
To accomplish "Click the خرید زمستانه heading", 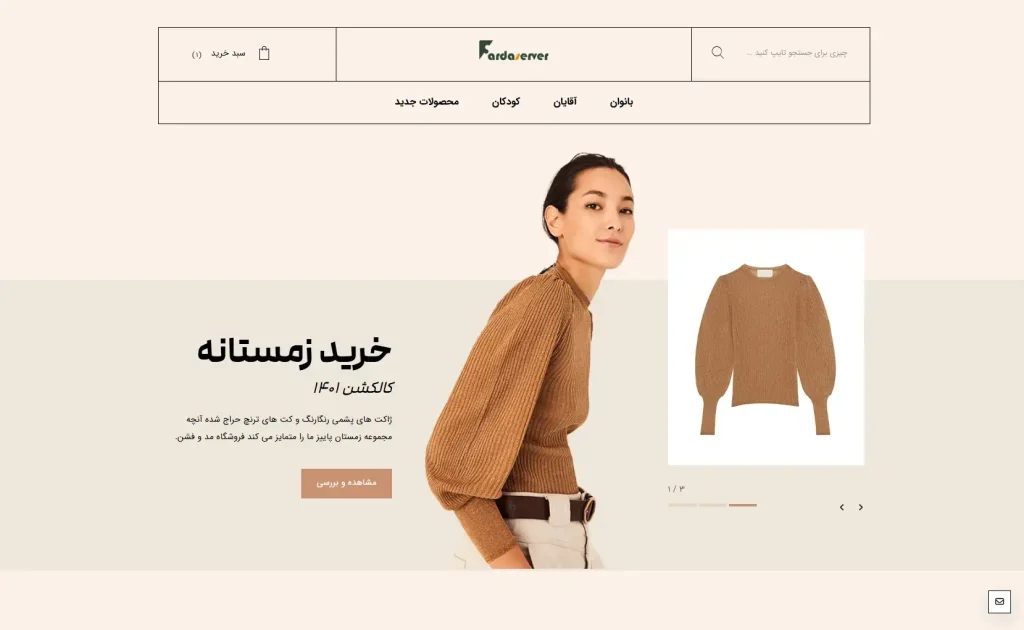I will 294,351.
